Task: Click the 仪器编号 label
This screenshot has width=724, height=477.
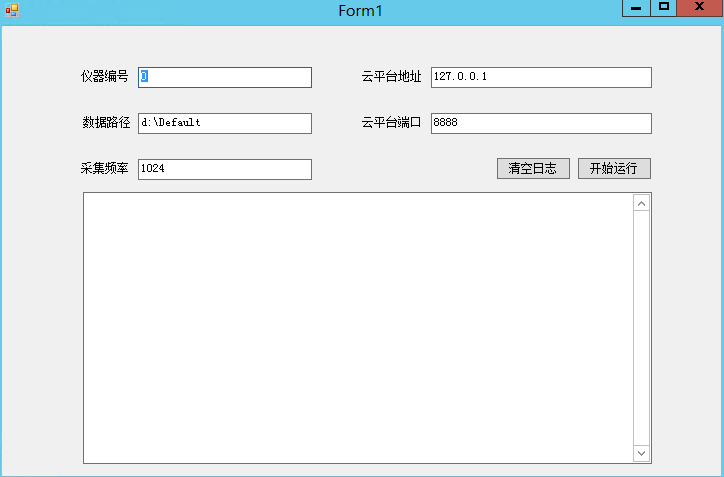Action: (x=105, y=77)
